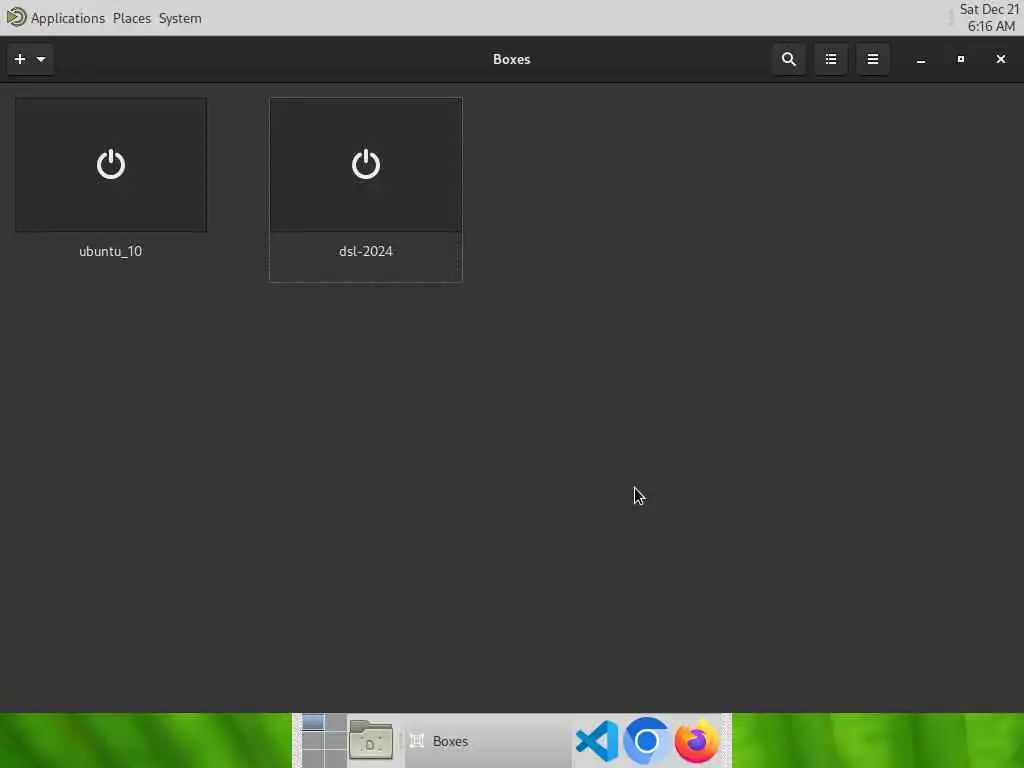Open the clock showing Sat Dec 21
Viewport: 1024px width, 768px height.
[989, 18]
